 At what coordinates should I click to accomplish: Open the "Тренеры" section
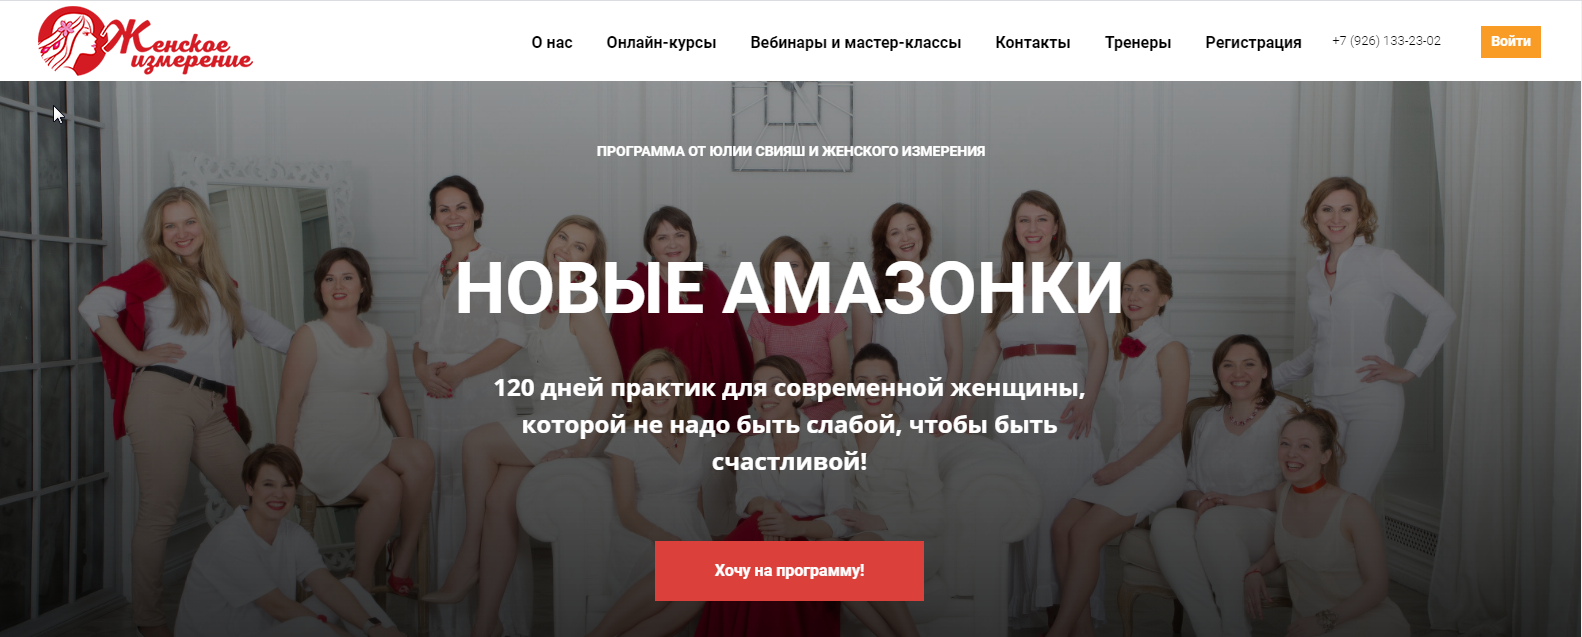[x=1137, y=42]
